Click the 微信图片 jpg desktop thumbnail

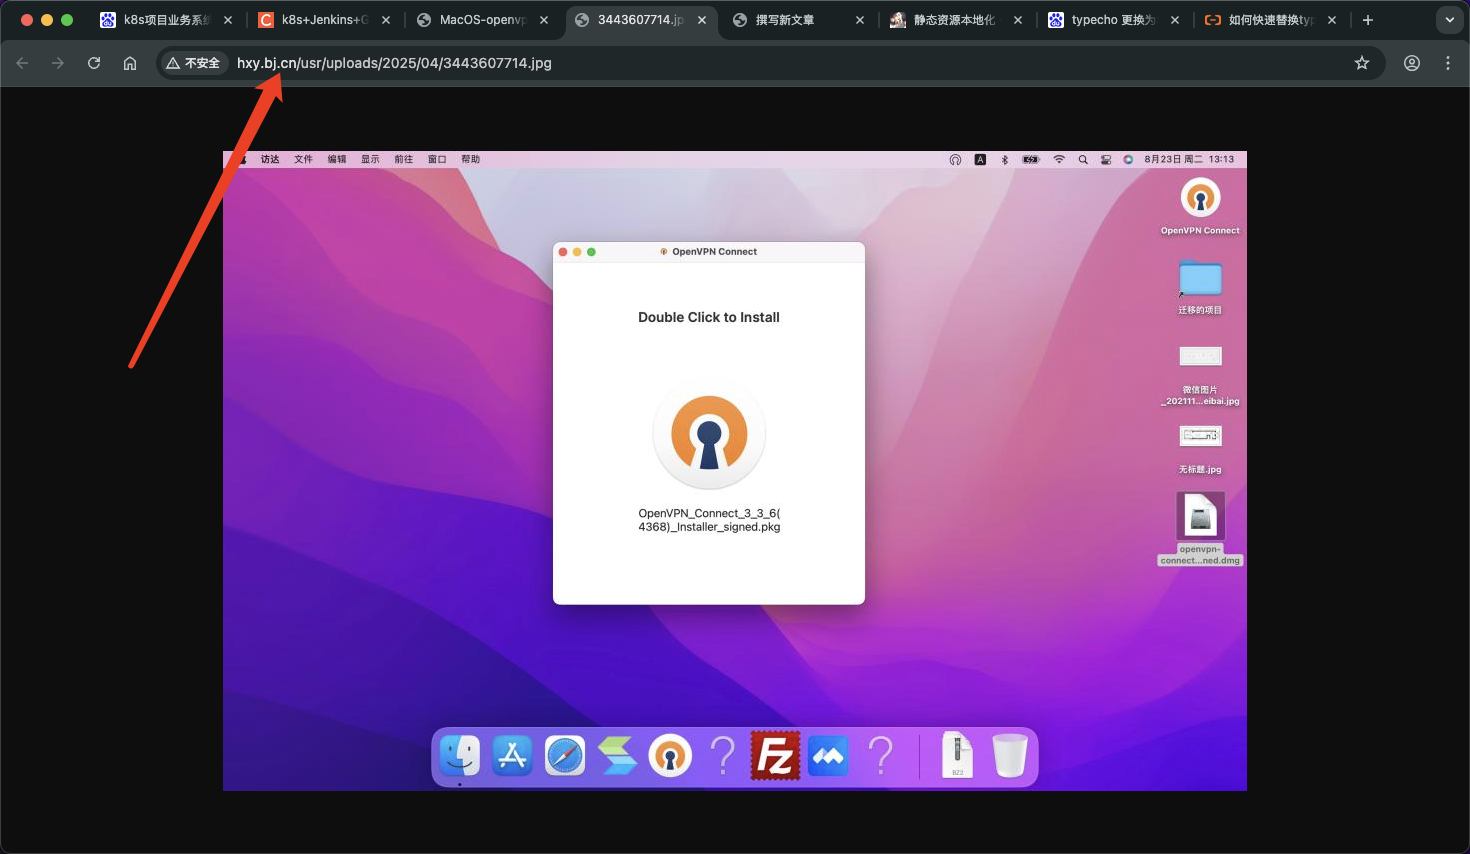click(1200, 356)
